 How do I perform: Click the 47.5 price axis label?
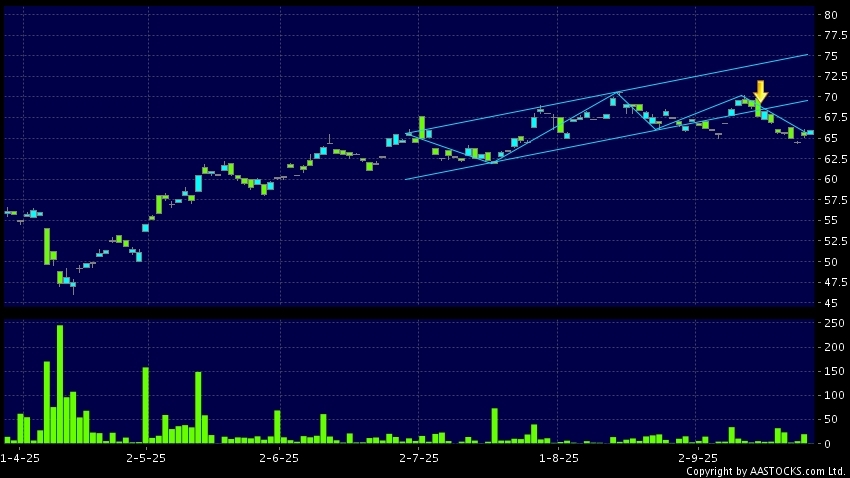point(835,282)
